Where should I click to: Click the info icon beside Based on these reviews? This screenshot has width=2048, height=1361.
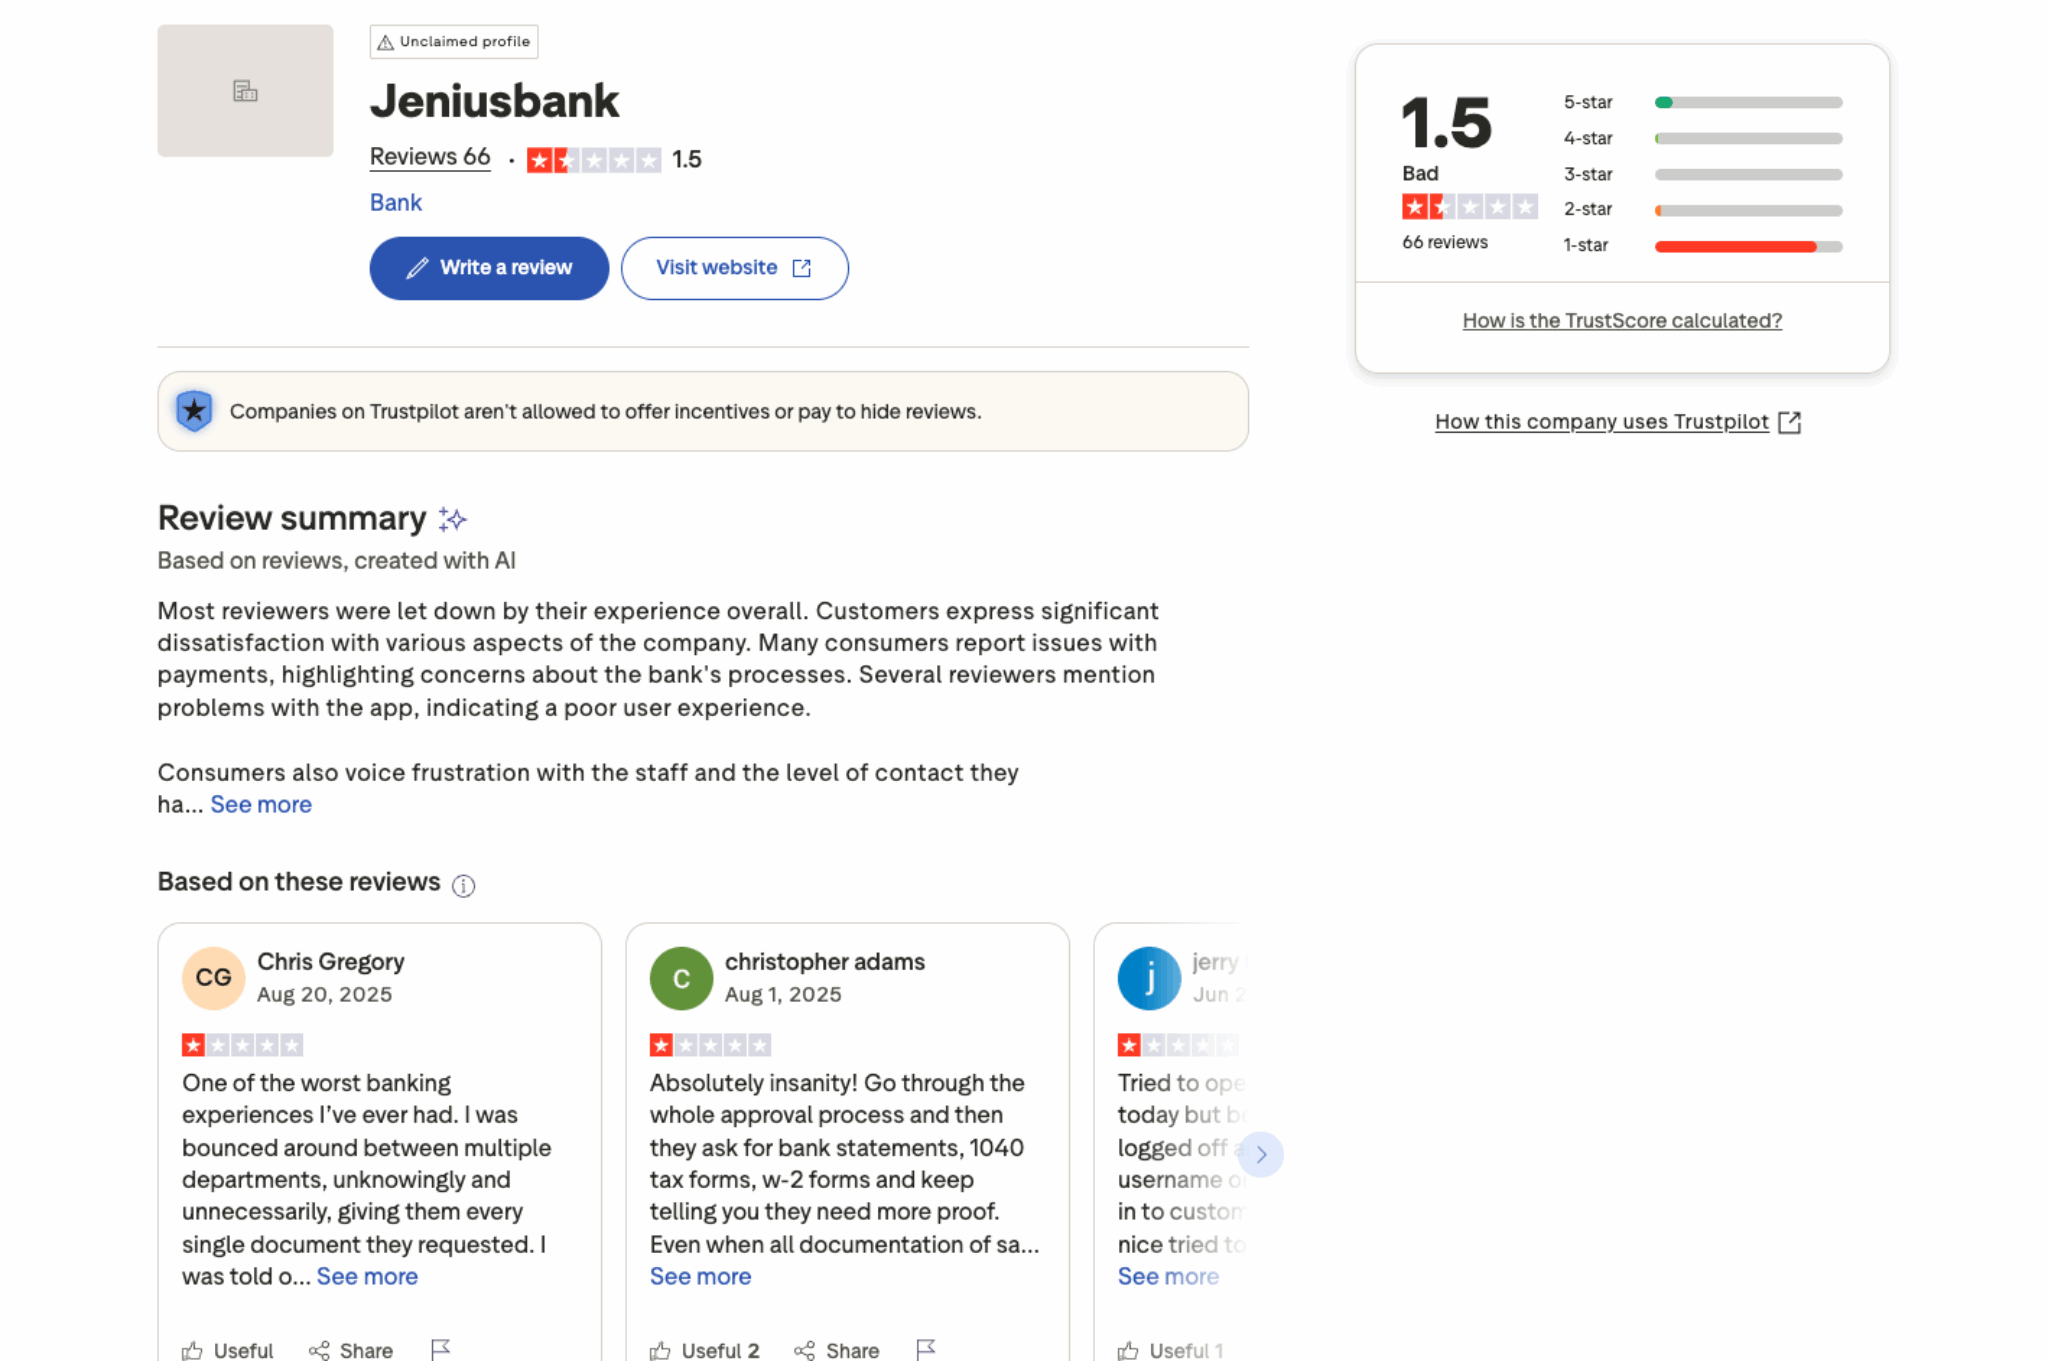(463, 884)
